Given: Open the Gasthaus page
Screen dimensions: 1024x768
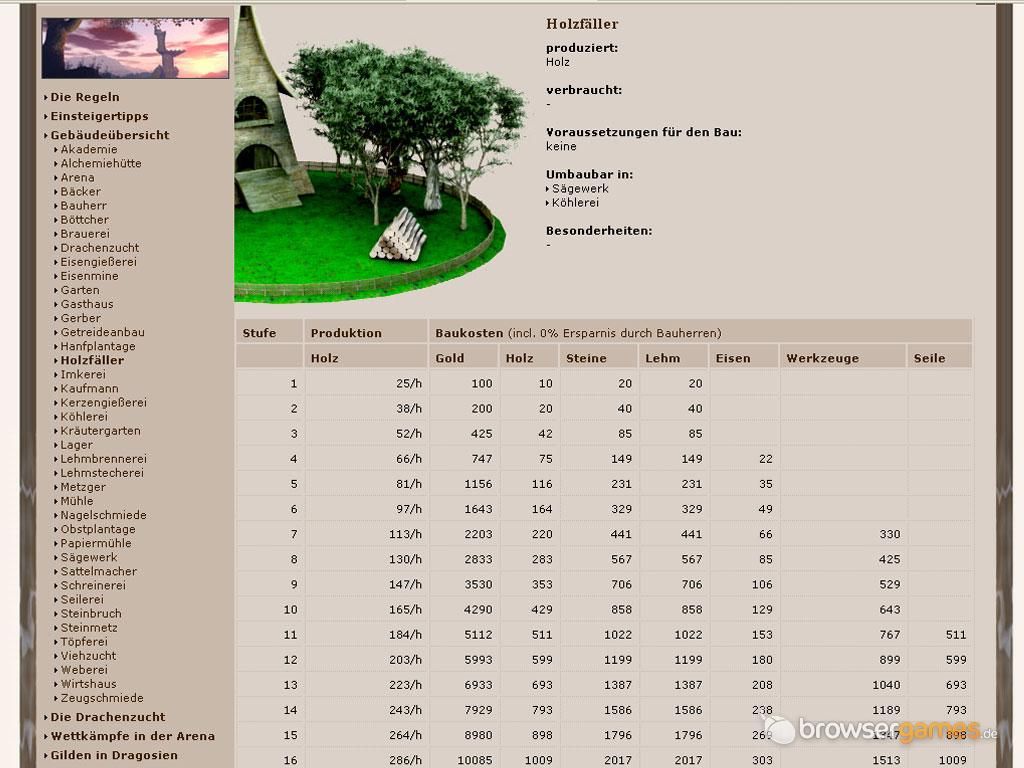Looking at the screenshot, I should click(x=87, y=304).
